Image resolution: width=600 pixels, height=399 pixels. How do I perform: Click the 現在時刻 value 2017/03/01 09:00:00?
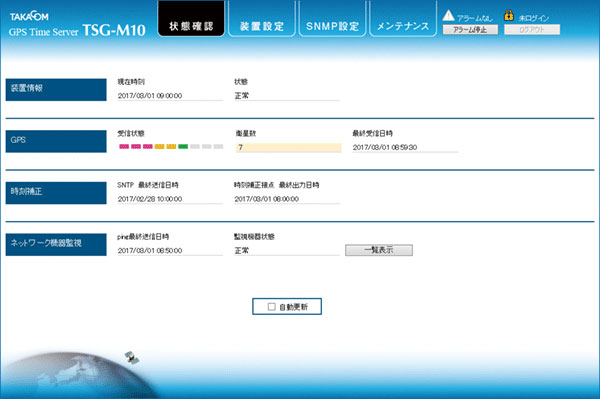[x=150, y=96]
